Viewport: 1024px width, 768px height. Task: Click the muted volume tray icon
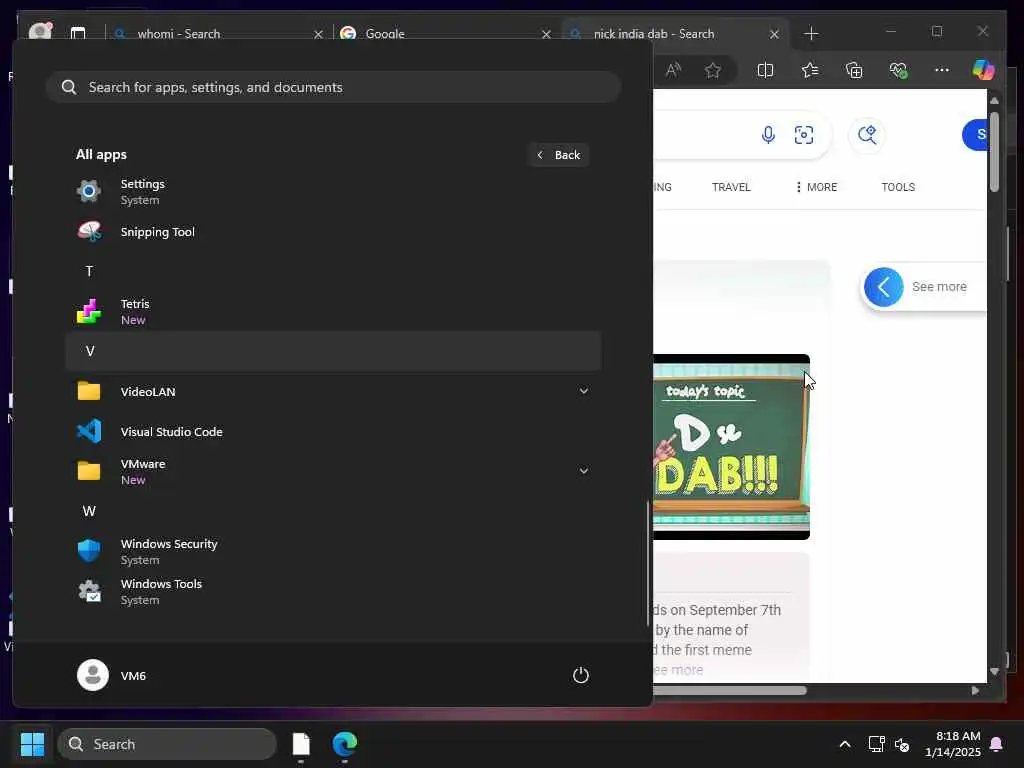click(902, 744)
